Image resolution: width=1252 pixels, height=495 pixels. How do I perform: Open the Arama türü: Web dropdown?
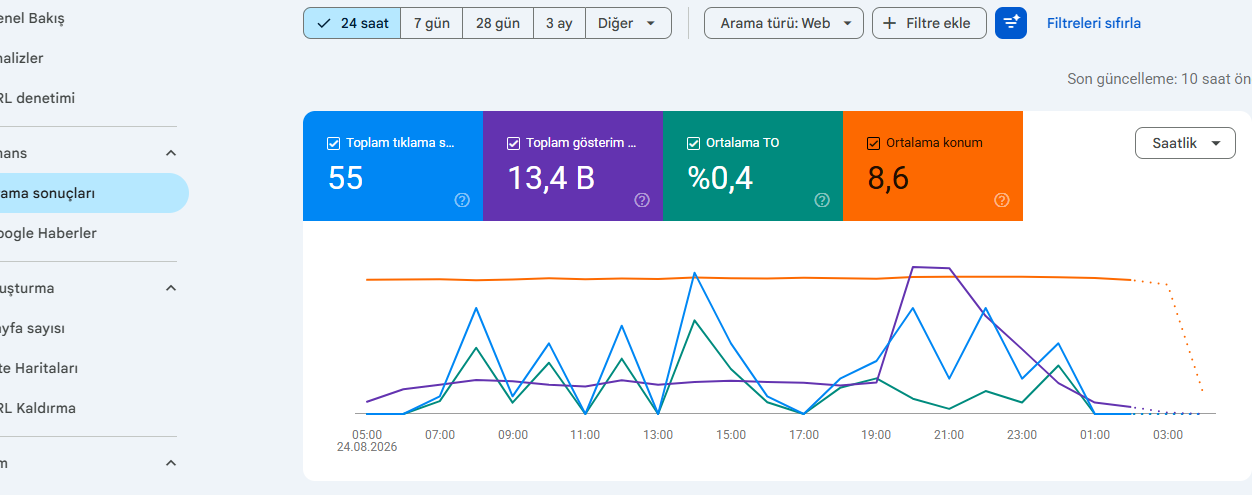click(784, 23)
